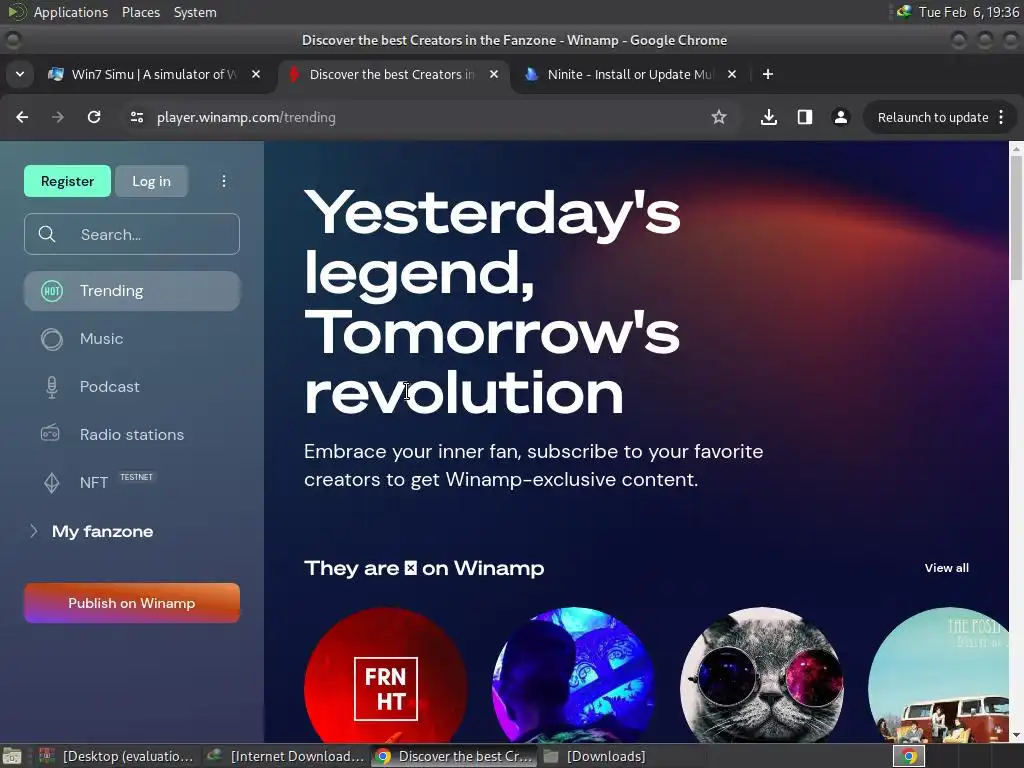Reload the Winamp page
1024x768 pixels.
tap(94, 118)
